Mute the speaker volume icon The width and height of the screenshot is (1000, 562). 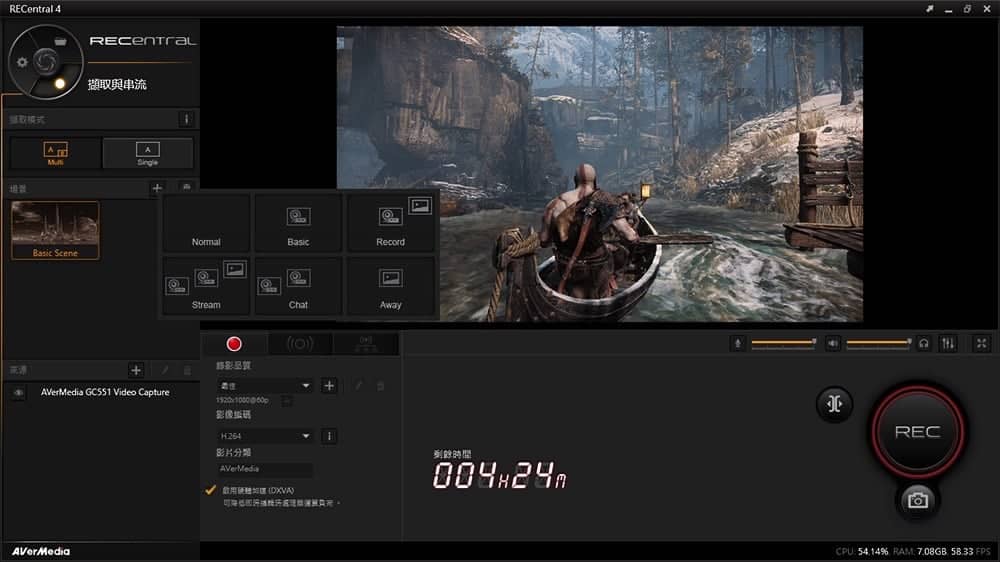832,343
